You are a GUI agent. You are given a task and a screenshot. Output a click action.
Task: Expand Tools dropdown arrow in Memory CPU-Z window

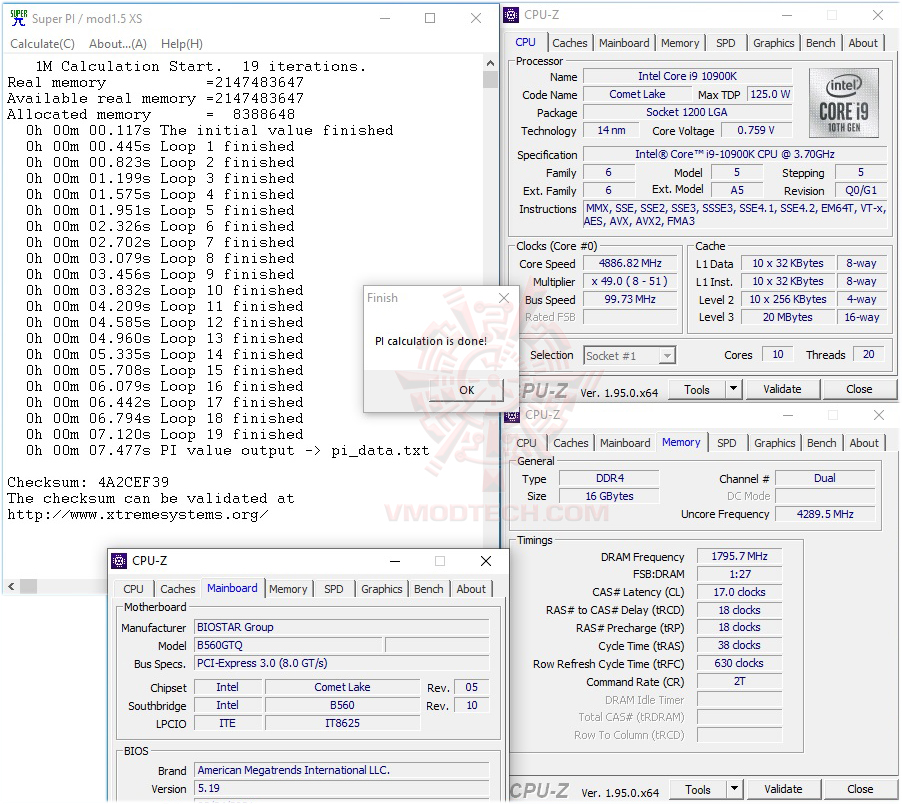click(735, 790)
